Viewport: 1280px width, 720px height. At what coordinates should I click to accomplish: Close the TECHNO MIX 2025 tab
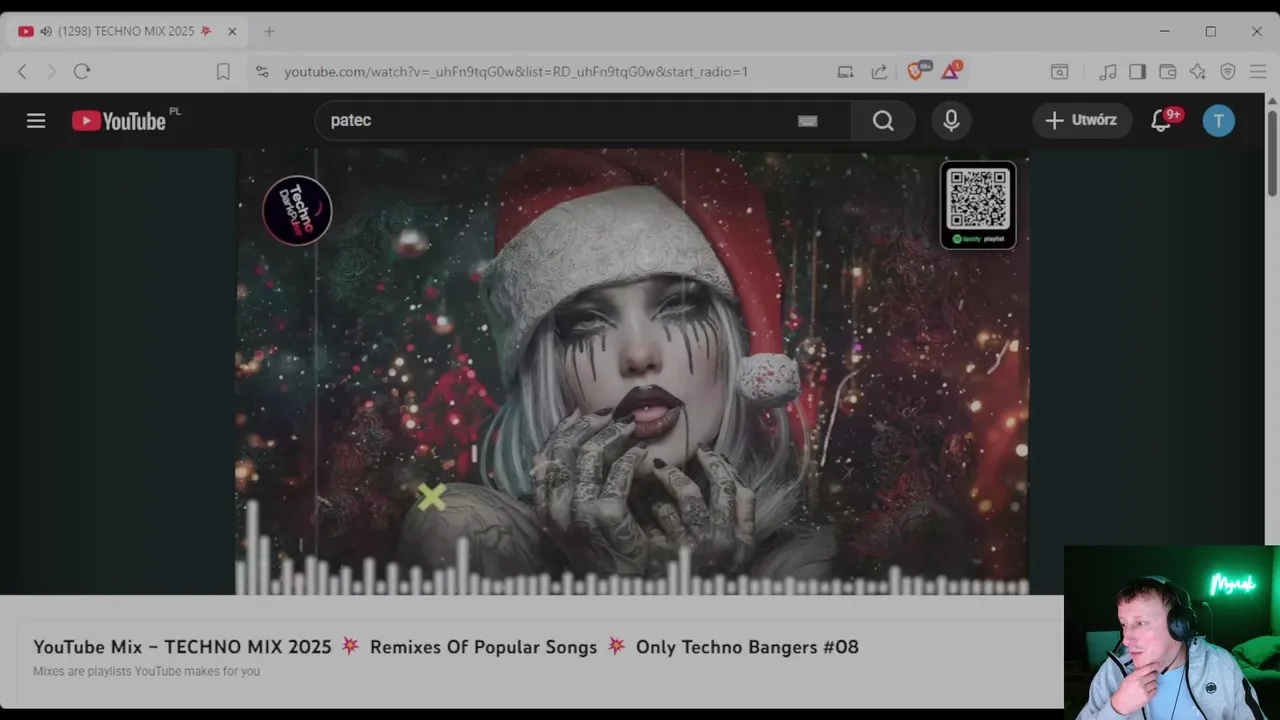tap(232, 31)
